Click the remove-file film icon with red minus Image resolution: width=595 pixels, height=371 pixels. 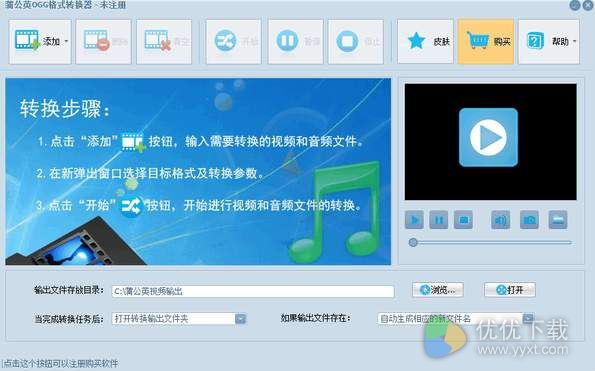(x=96, y=41)
